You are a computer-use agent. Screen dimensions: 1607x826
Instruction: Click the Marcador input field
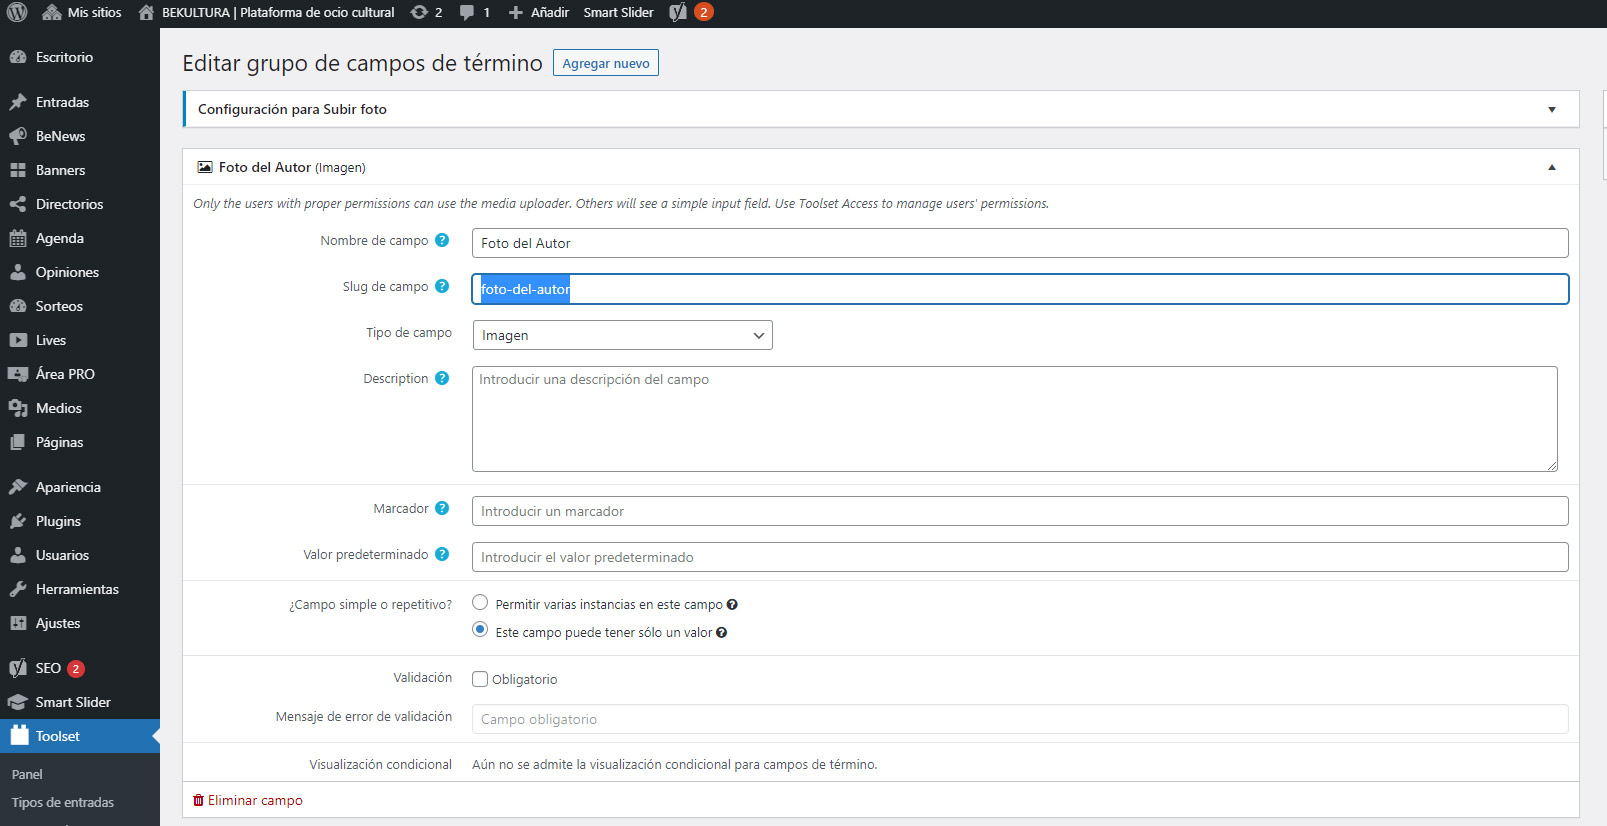(x=1019, y=511)
